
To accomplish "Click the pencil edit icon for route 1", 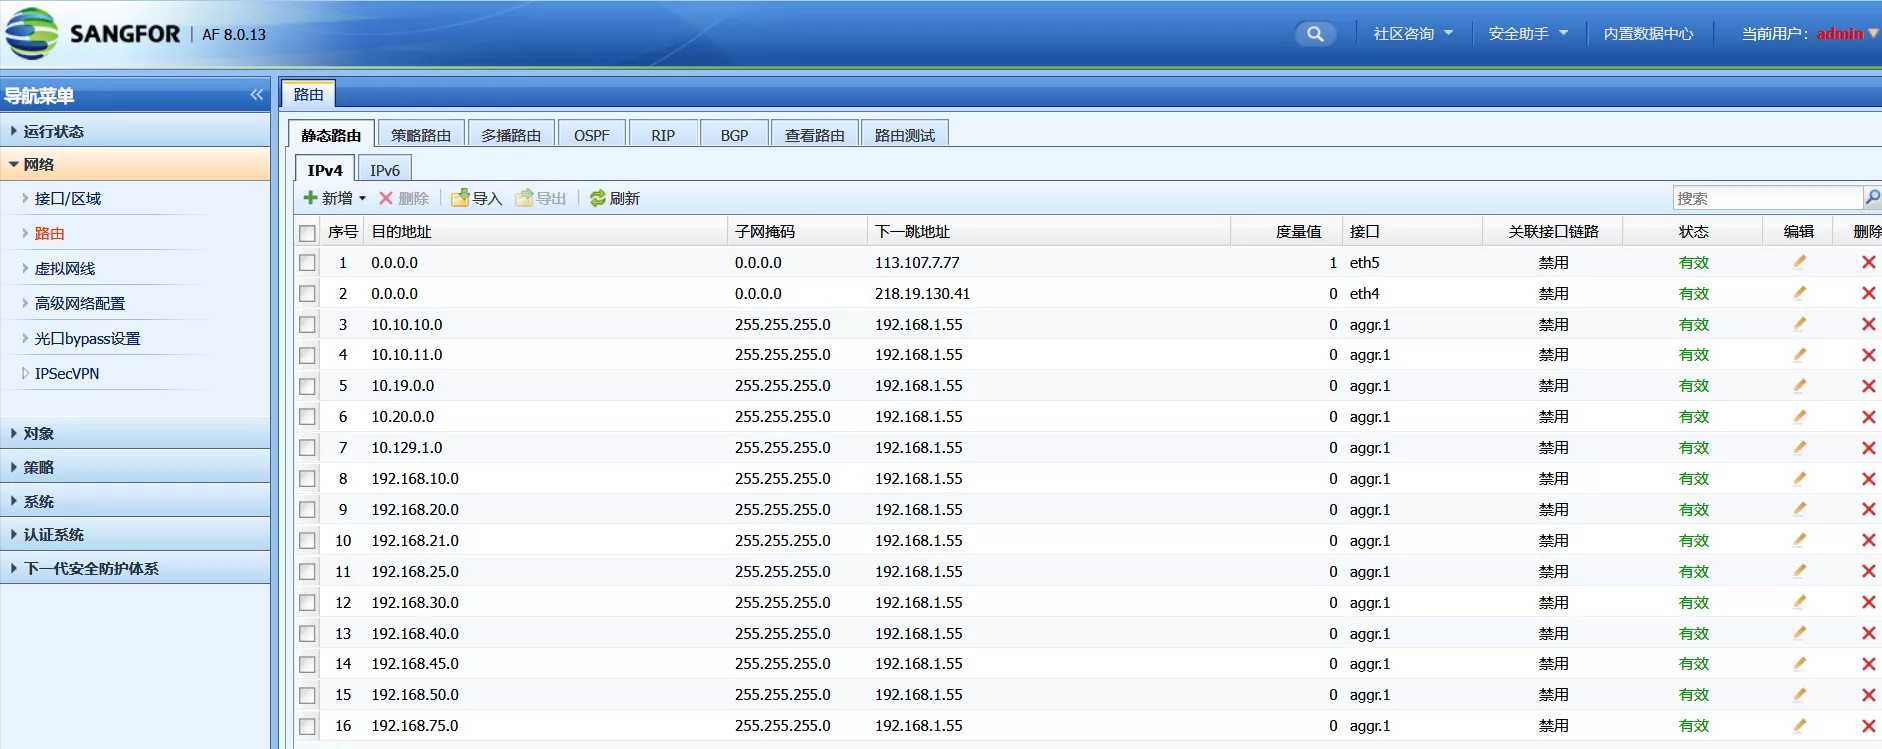I will point(1799,262).
